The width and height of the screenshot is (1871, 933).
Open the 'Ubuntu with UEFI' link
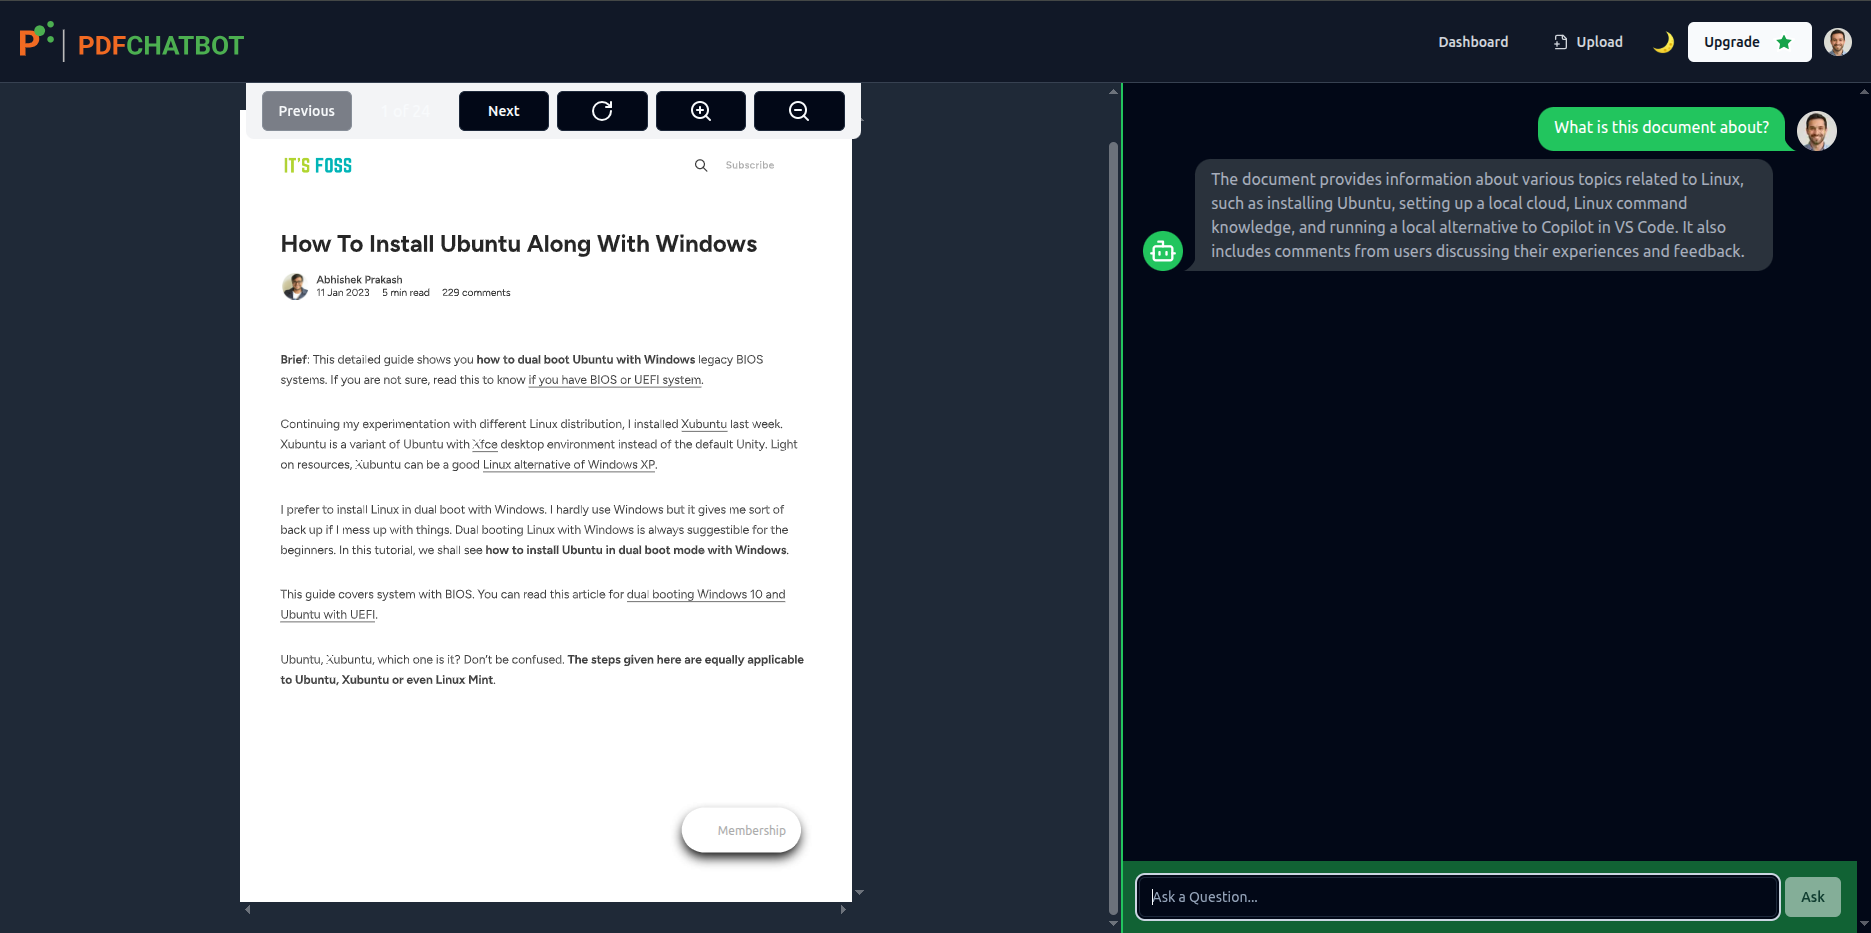point(328,615)
